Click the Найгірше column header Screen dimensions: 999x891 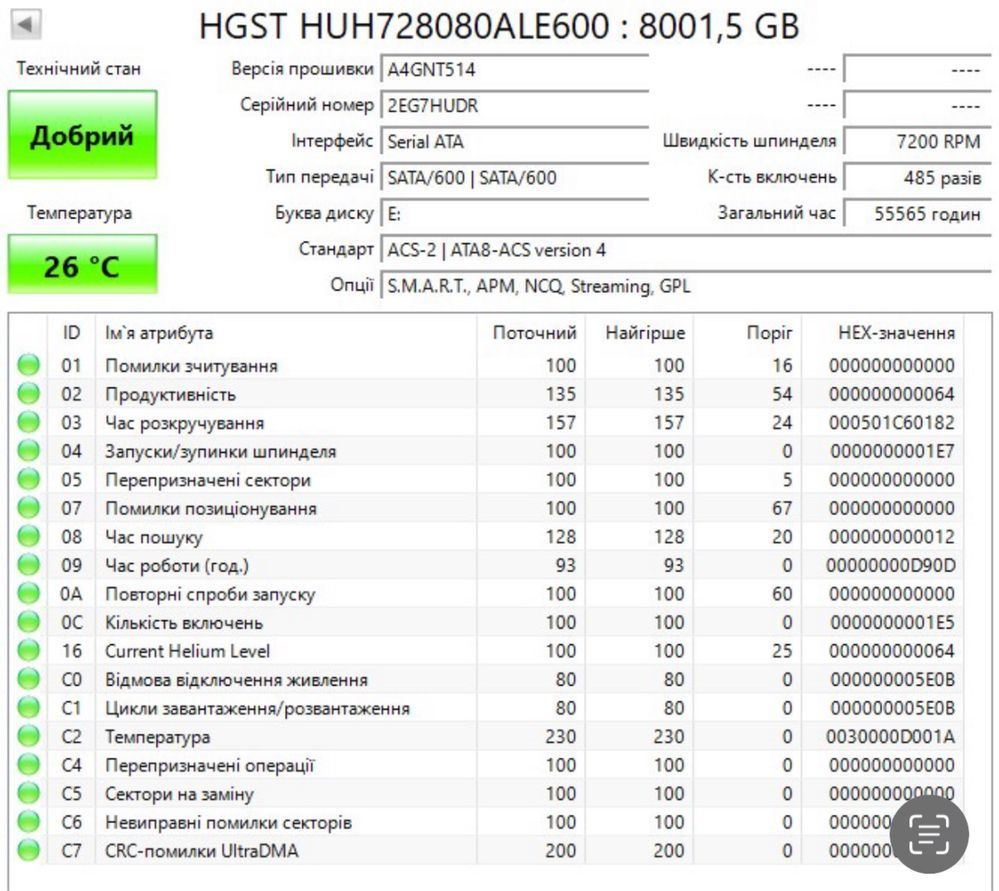click(639, 333)
